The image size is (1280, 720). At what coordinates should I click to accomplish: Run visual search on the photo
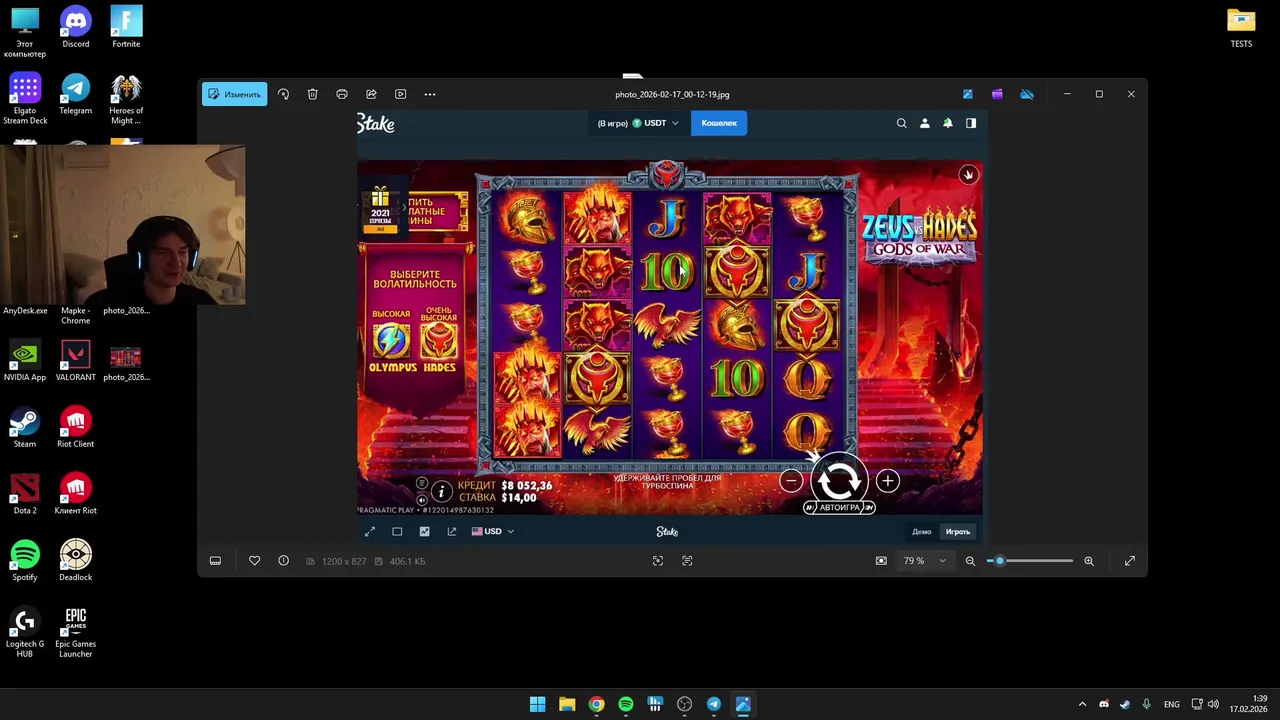(x=658, y=561)
